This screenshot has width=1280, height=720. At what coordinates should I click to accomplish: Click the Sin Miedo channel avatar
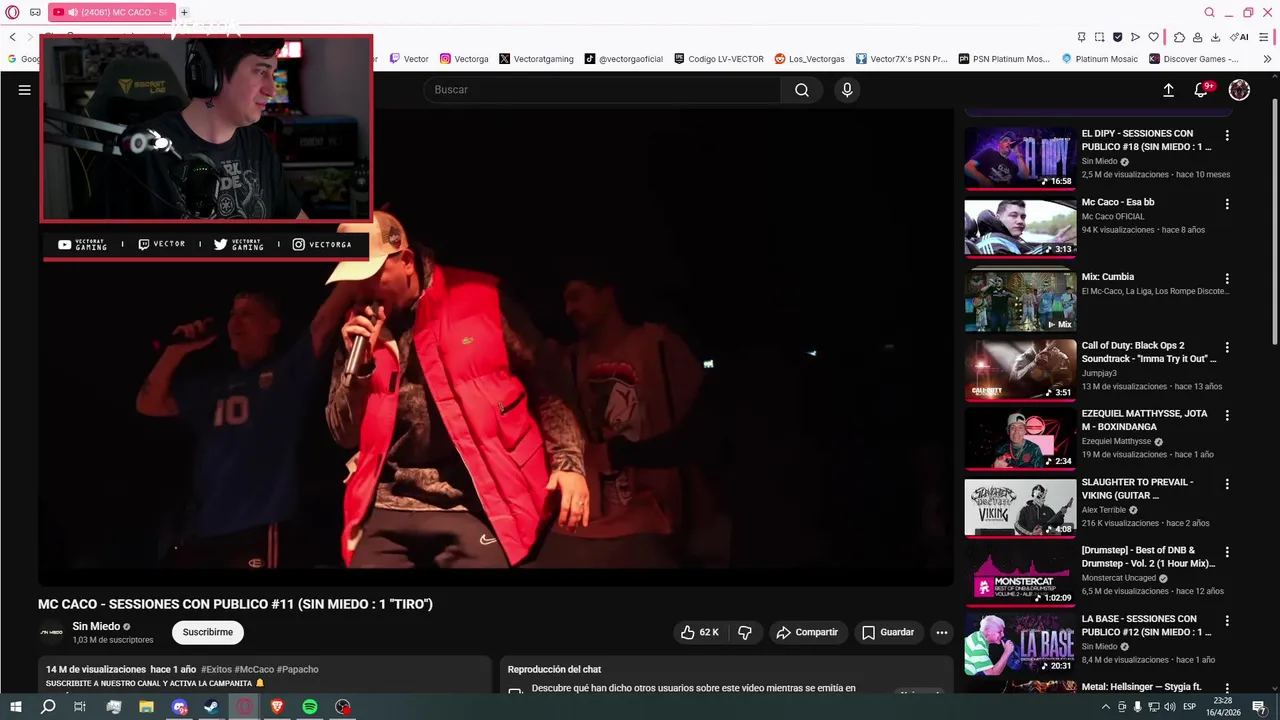click(51, 632)
